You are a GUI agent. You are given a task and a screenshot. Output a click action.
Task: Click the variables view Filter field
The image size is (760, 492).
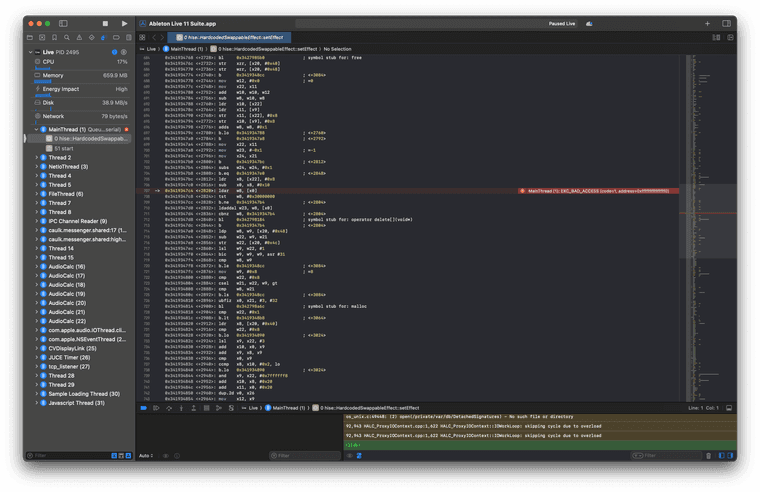click(305, 456)
